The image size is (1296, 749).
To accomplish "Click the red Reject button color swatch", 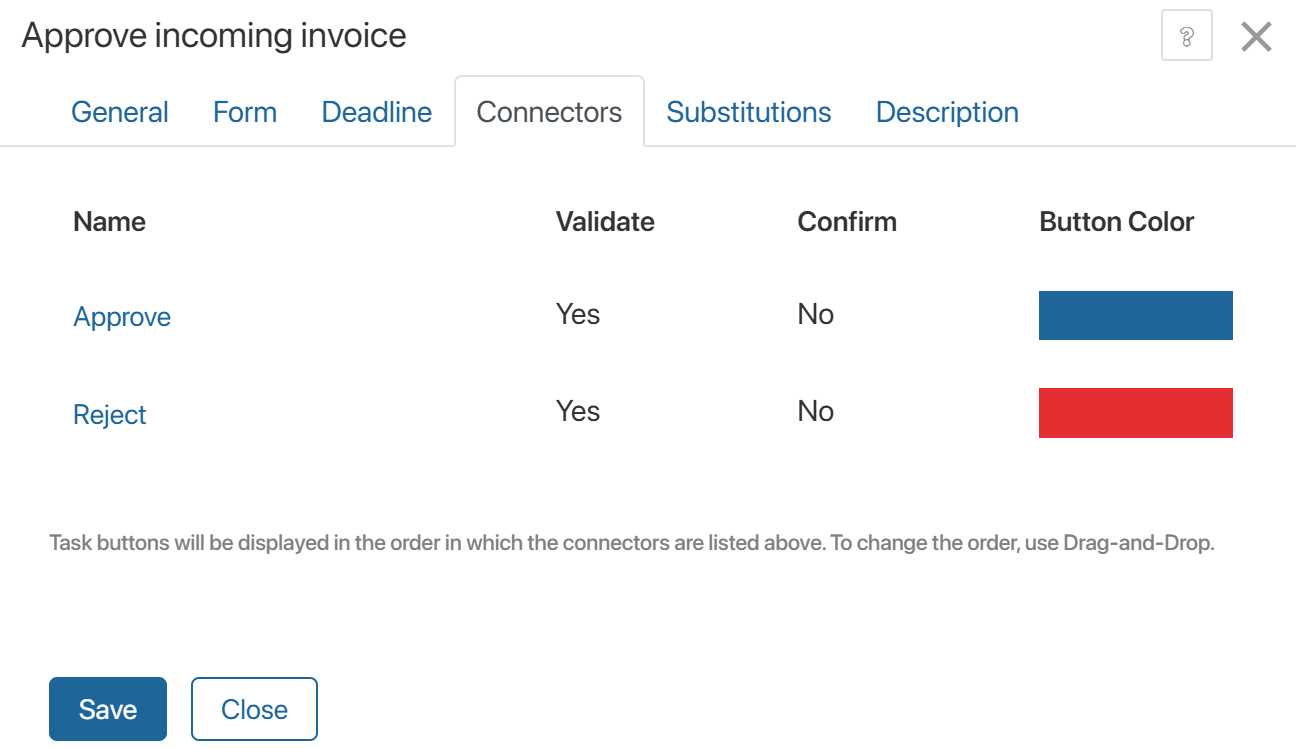I will tap(1135, 413).
